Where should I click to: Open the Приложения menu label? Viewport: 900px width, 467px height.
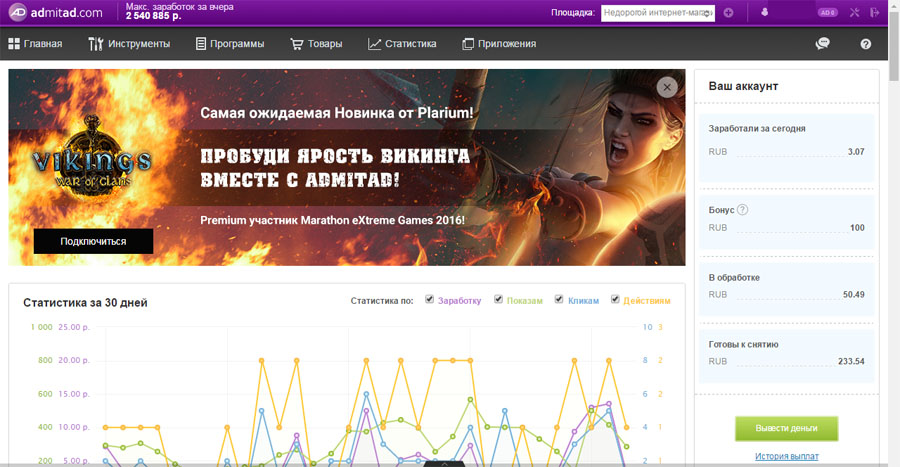pyautogui.click(x=507, y=44)
